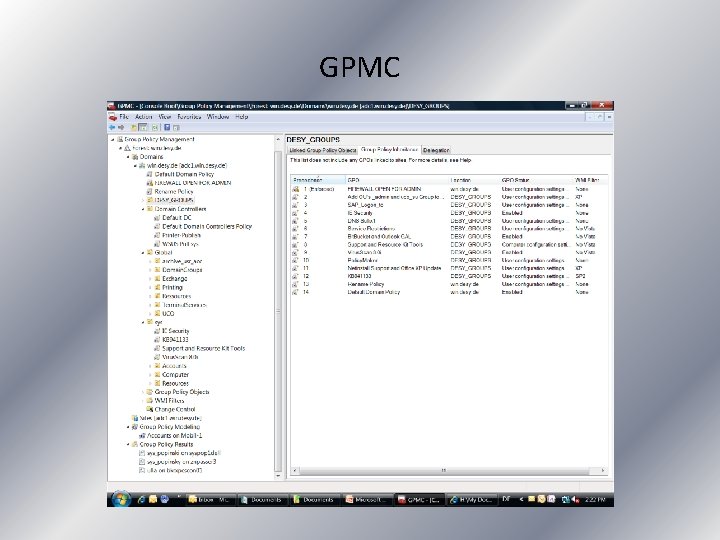Collapse the Domain Controllers OU
720x540 pixels.
[x=143, y=209]
